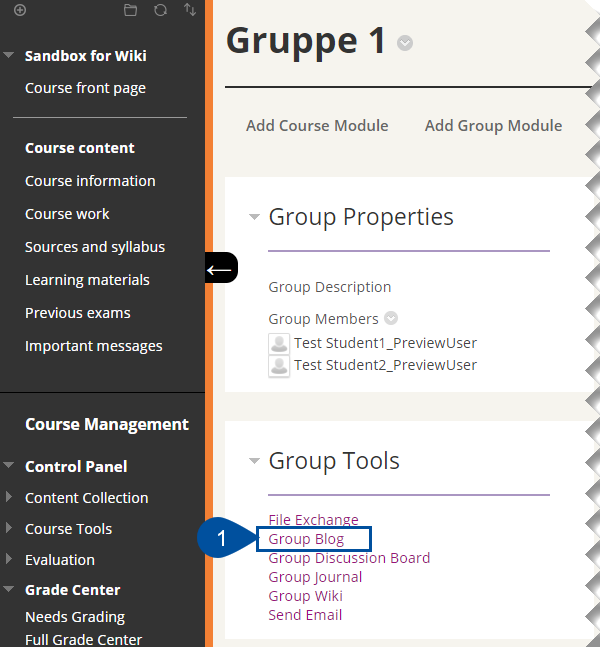The width and height of the screenshot is (600, 647).
Task: Collapse the Group Properties module
Action: [255, 217]
